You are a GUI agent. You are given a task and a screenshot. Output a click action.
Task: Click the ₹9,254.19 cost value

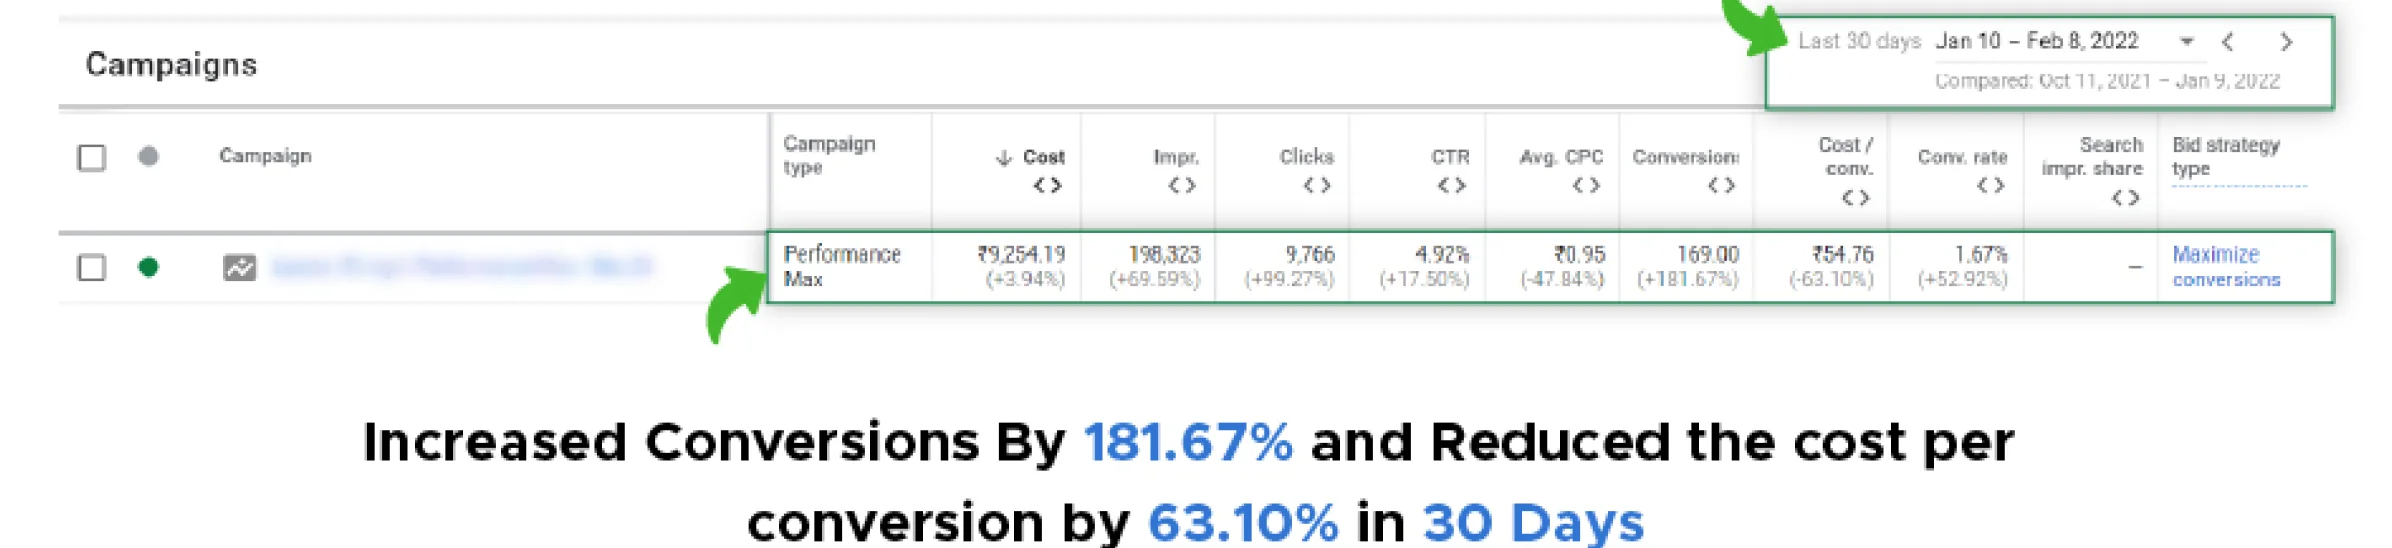pos(1020,255)
